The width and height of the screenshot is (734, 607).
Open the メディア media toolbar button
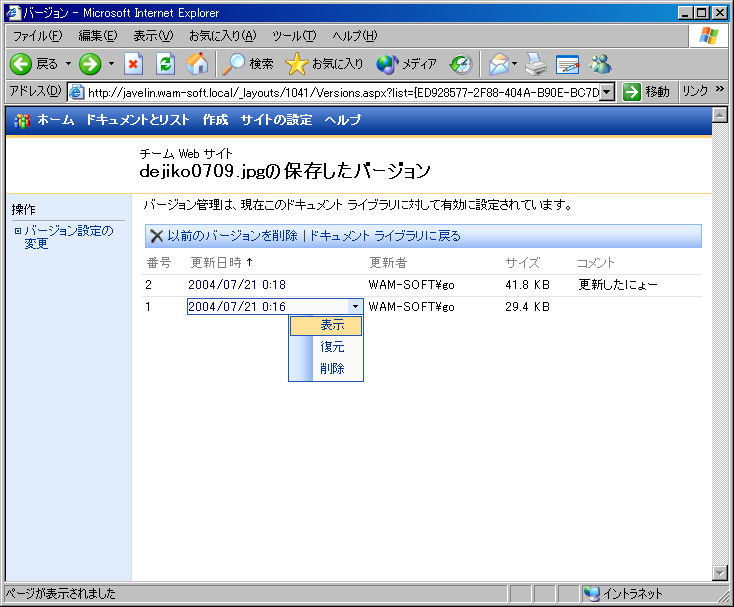tap(406, 64)
